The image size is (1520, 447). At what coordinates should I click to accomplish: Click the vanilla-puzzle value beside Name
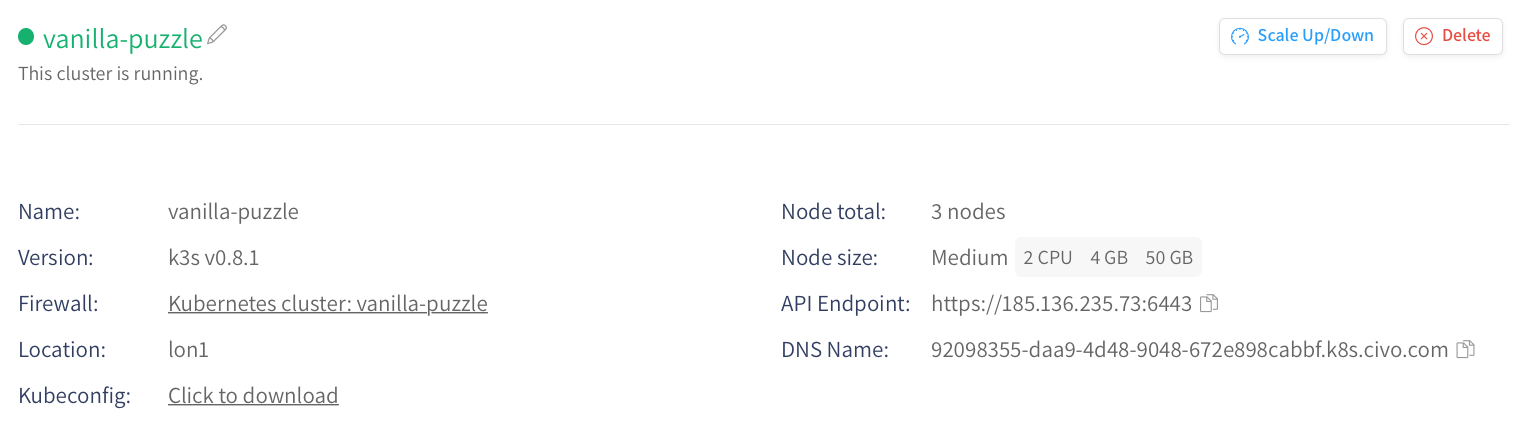click(233, 211)
